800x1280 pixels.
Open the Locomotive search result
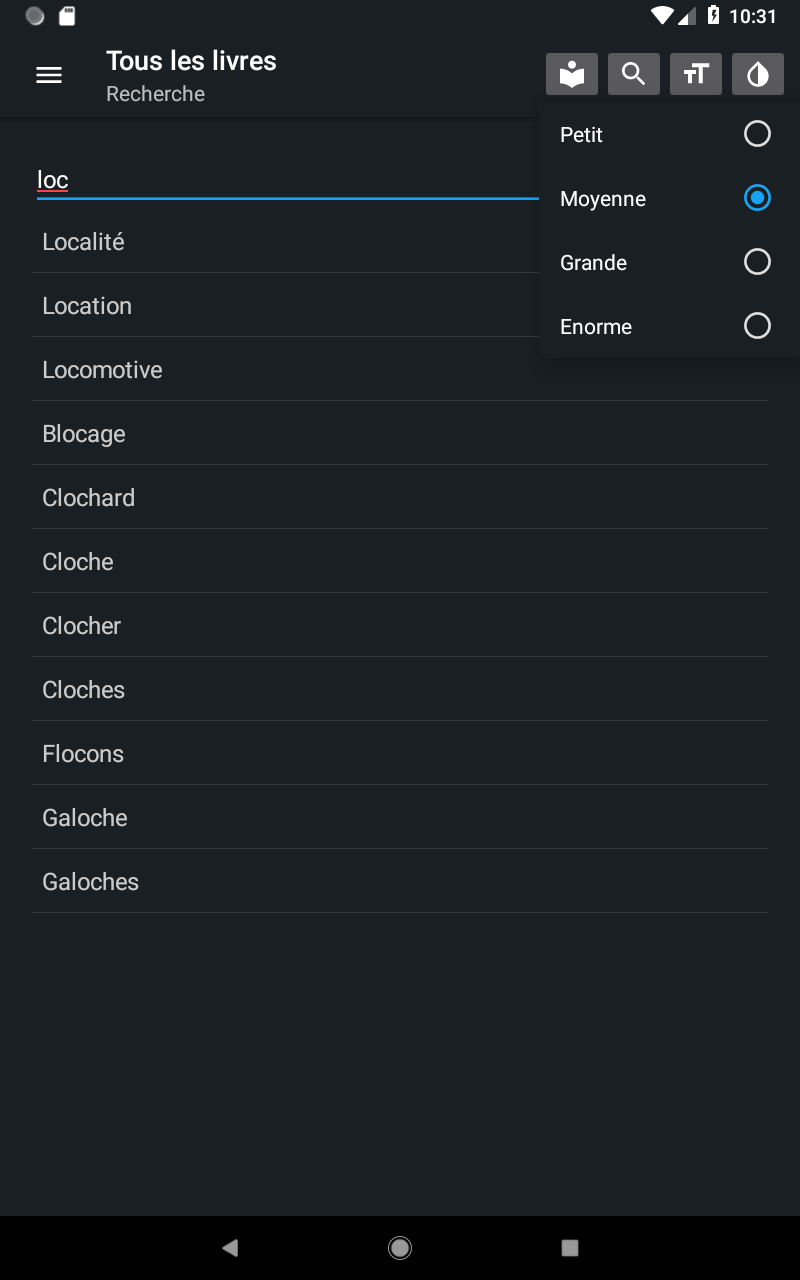click(102, 370)
